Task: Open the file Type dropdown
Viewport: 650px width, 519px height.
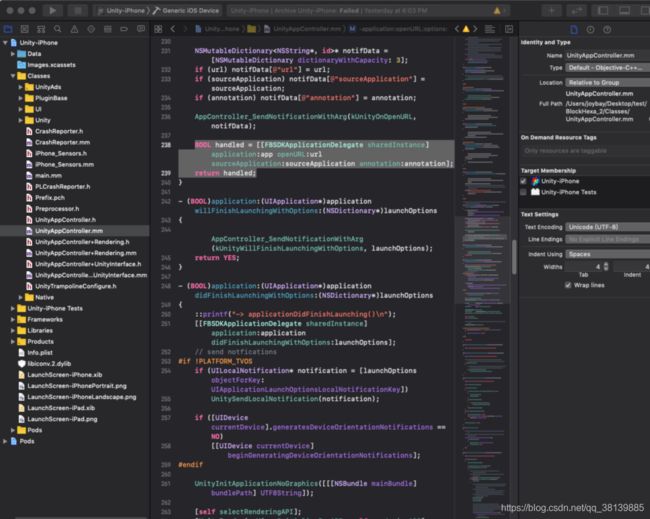Action: (x=608, y=68)
